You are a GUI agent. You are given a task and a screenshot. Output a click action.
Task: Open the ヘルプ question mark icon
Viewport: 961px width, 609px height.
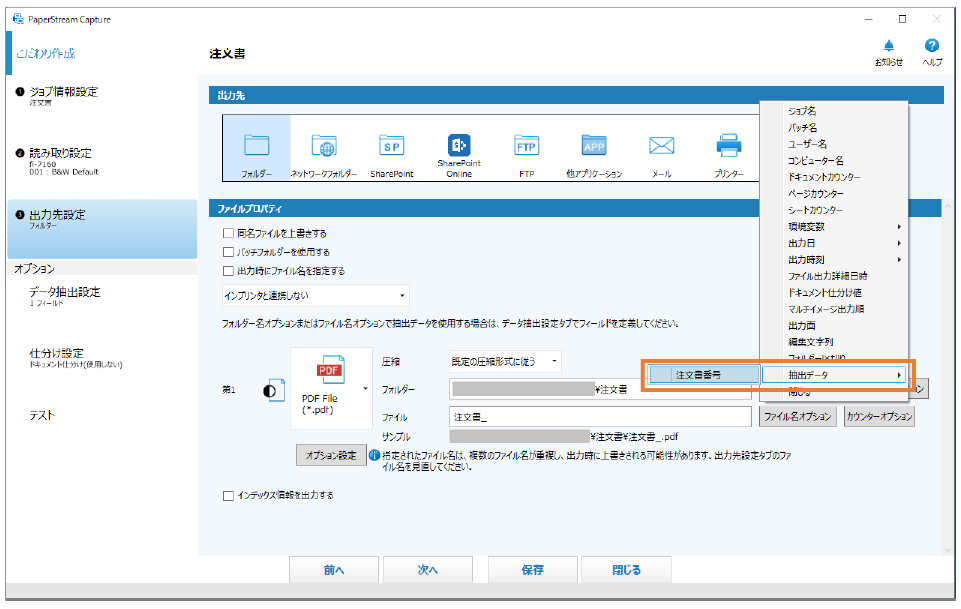(x=932, y=52)
